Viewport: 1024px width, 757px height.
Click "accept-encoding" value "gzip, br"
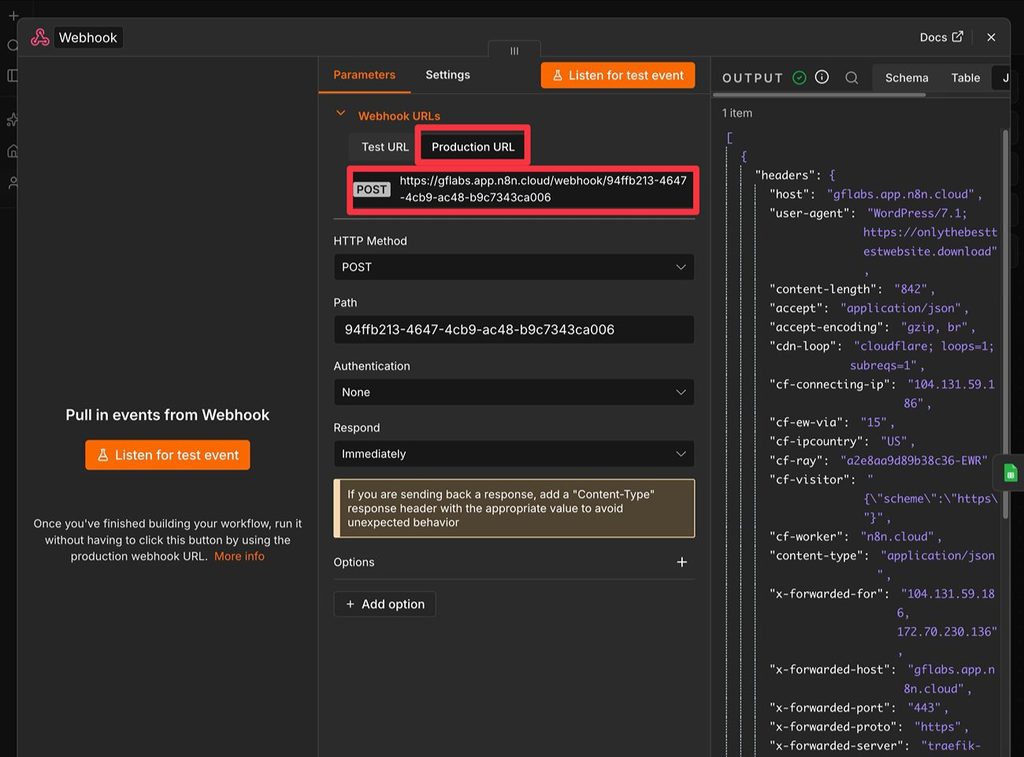(934, 327)
